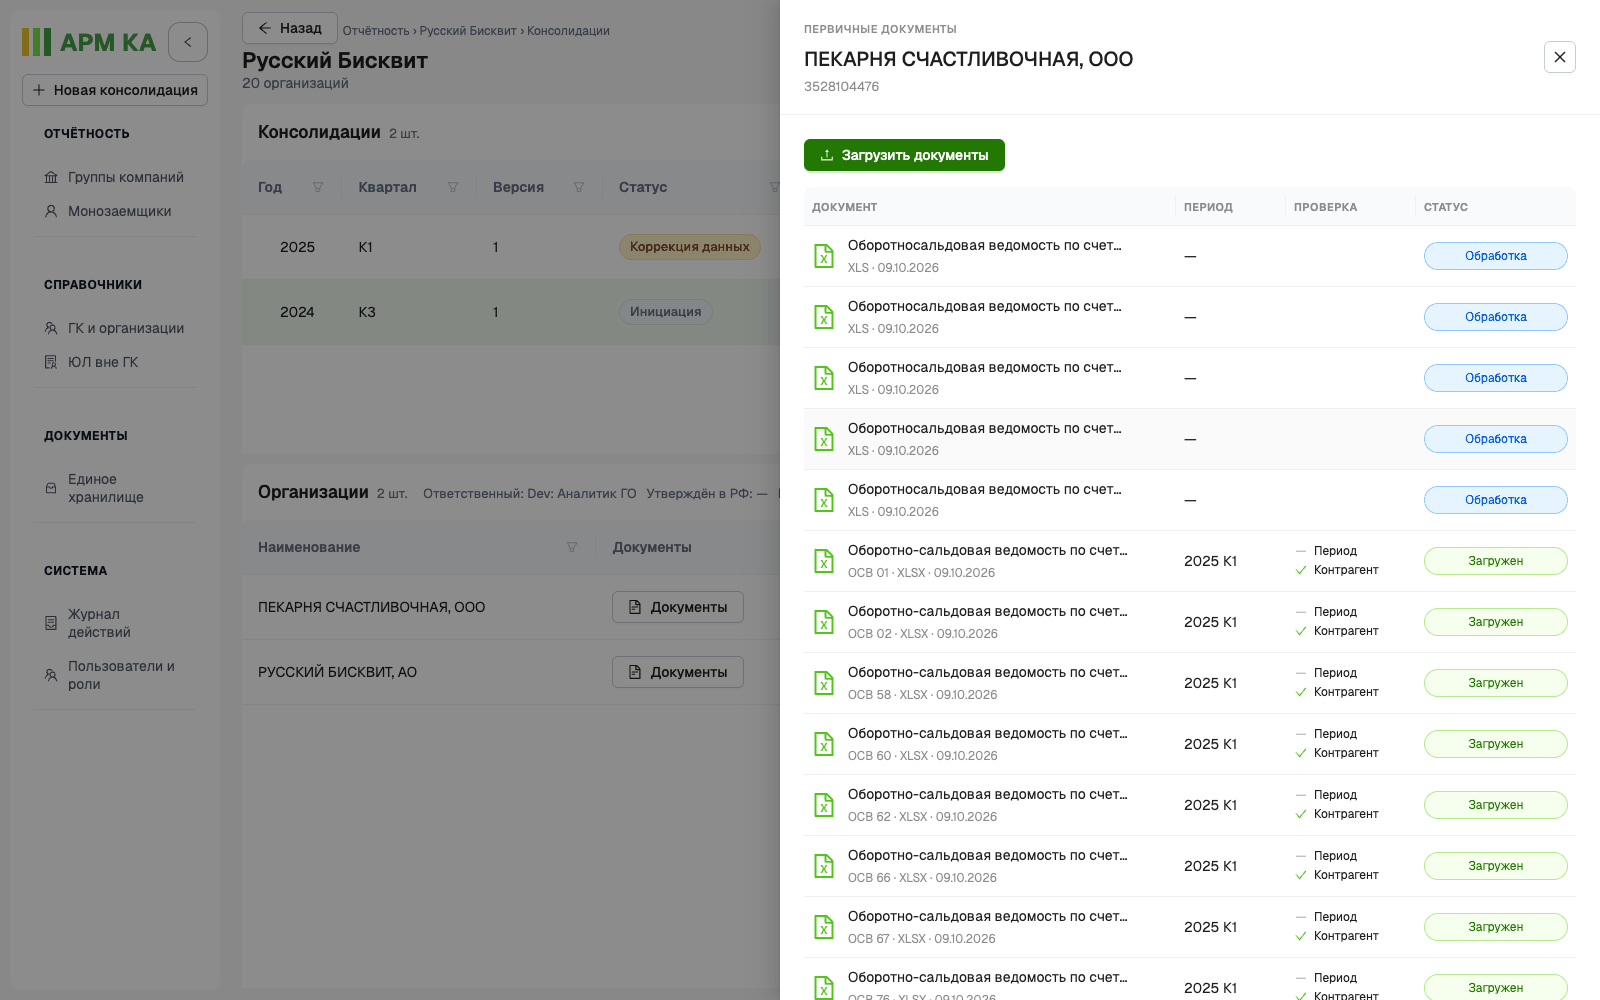1600x1000 pixels.
Task: Click Загружен status for ОСВ 58
Action: pyautogui.click(x=1496, y=683)
